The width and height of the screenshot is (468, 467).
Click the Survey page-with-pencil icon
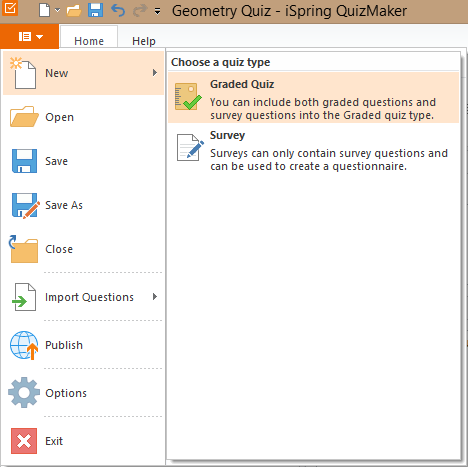pyautogui.click(x=190, y=147)
